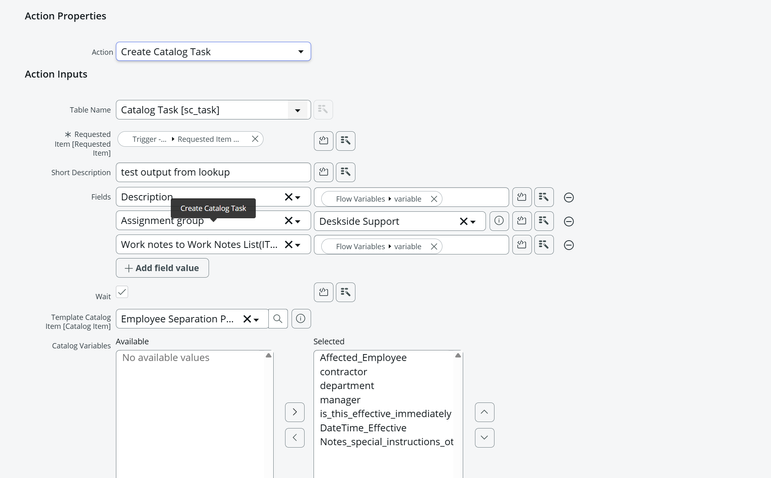Select Affected_Employee in Selected list
The image size is (771, 478).
point(363,358)
